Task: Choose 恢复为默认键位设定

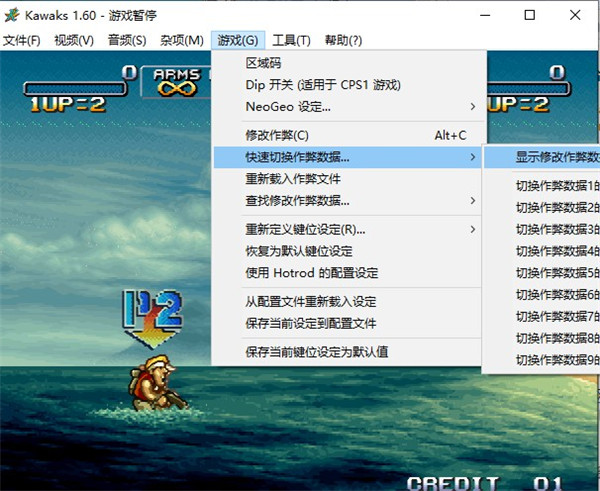Action: click(x=347, y=251)
